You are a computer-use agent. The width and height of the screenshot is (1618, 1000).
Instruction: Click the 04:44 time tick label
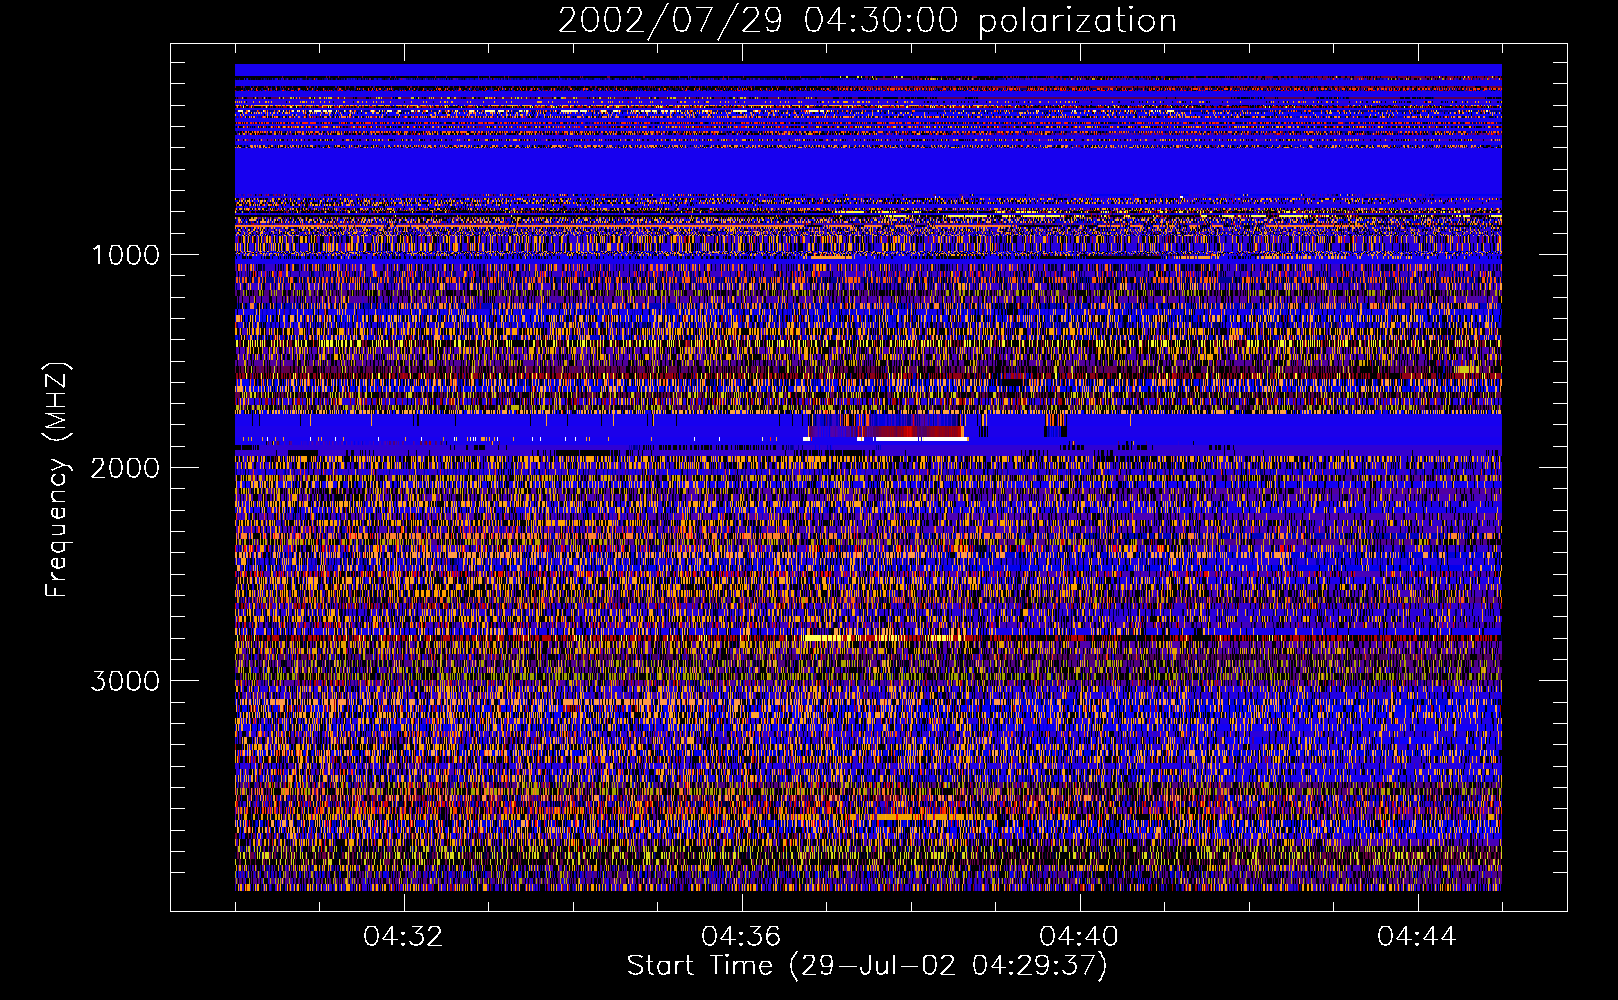click(1417, 937)
